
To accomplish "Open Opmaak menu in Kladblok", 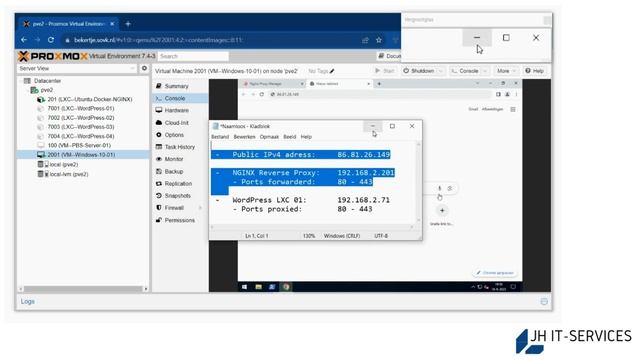I will 269,137.
